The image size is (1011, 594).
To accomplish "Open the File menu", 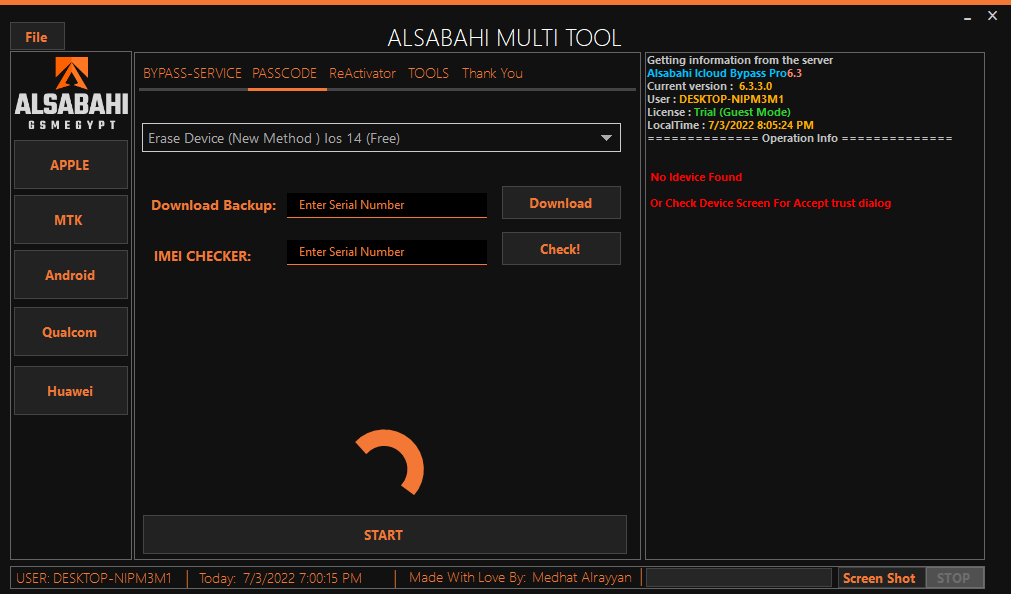I will [x=36, y=36].
